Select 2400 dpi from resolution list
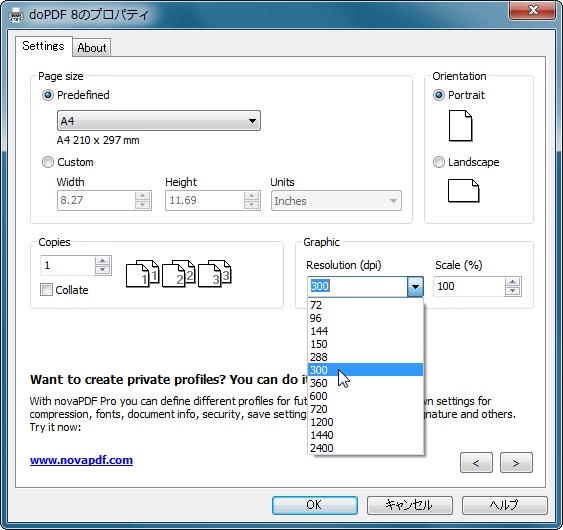 click(366, 448)
